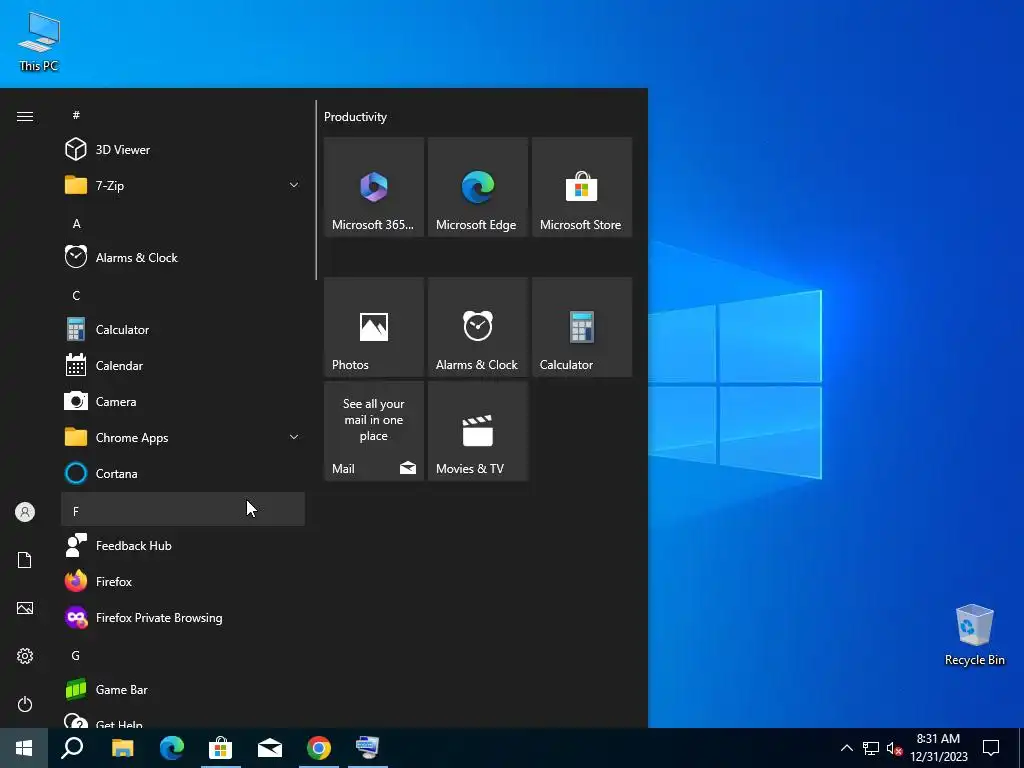Viewport: 1024px width, 768px height.
Task: Open Microsoft Store from taskbar
Action: point(221,748)
